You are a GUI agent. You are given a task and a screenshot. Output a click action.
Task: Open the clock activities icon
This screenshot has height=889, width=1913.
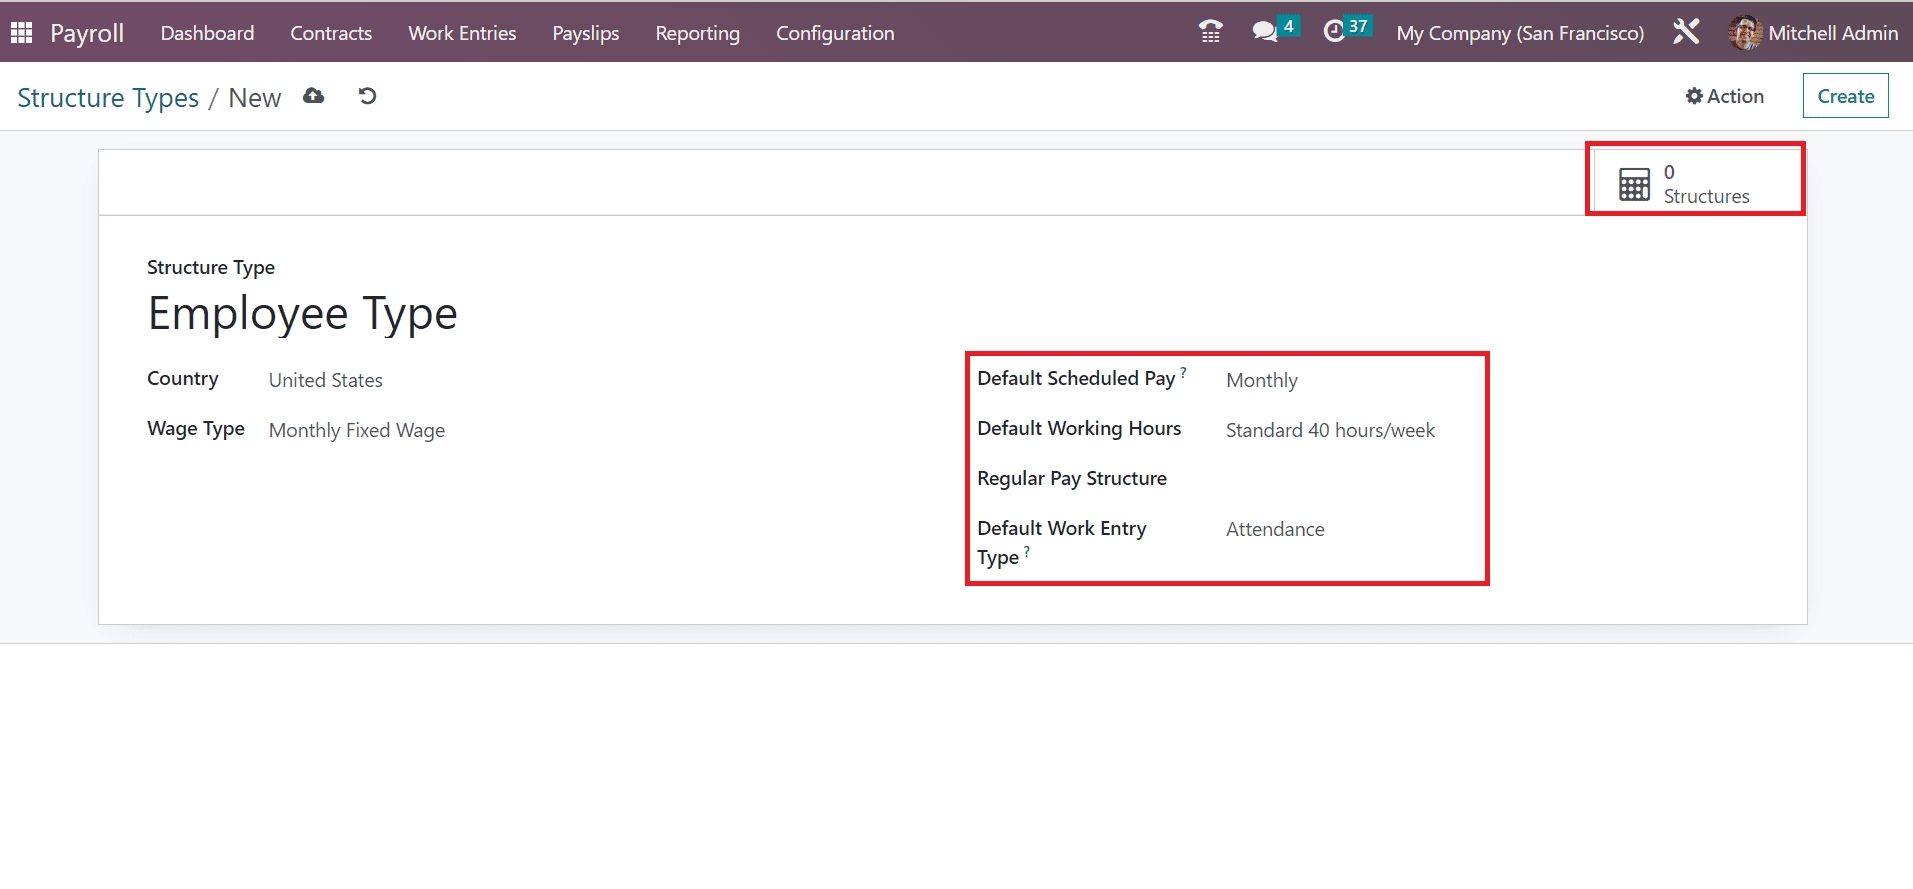[1334, 32]
